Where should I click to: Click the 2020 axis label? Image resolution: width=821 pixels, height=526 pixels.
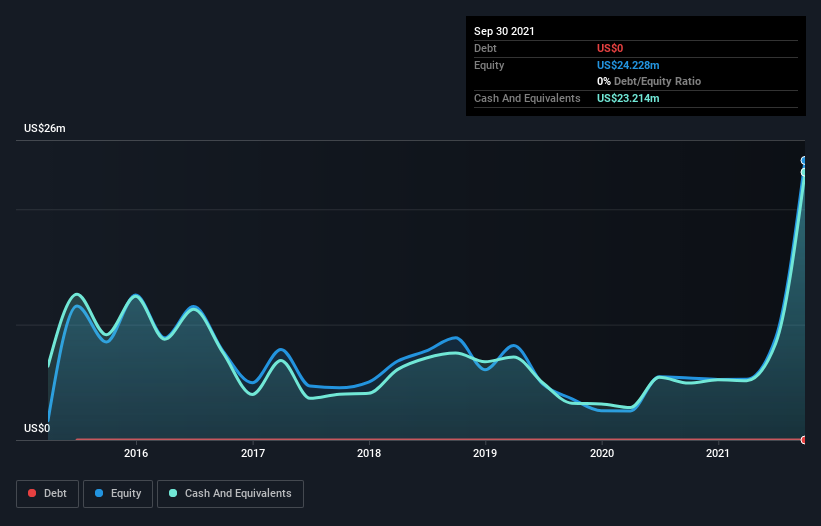click(602, 453)
